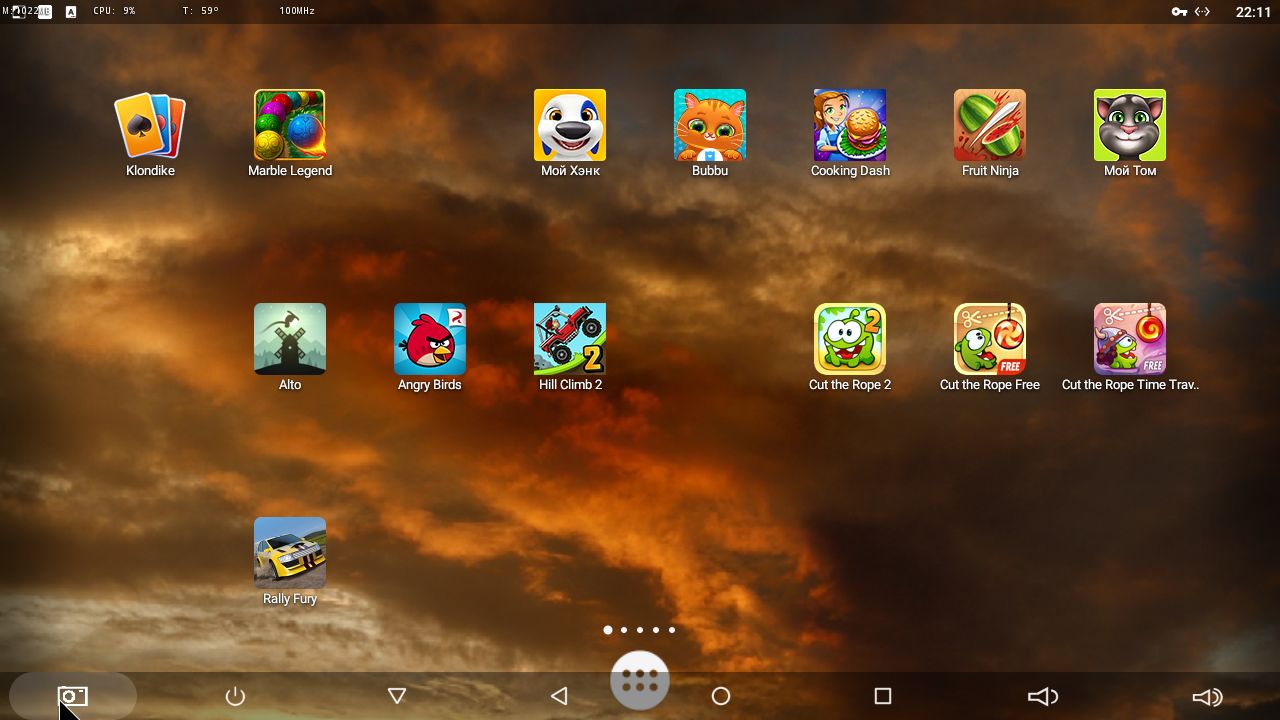The image size is (1280, 720).
Task: Launch Hill Climb 2
Action: click(x=570, y=339)
